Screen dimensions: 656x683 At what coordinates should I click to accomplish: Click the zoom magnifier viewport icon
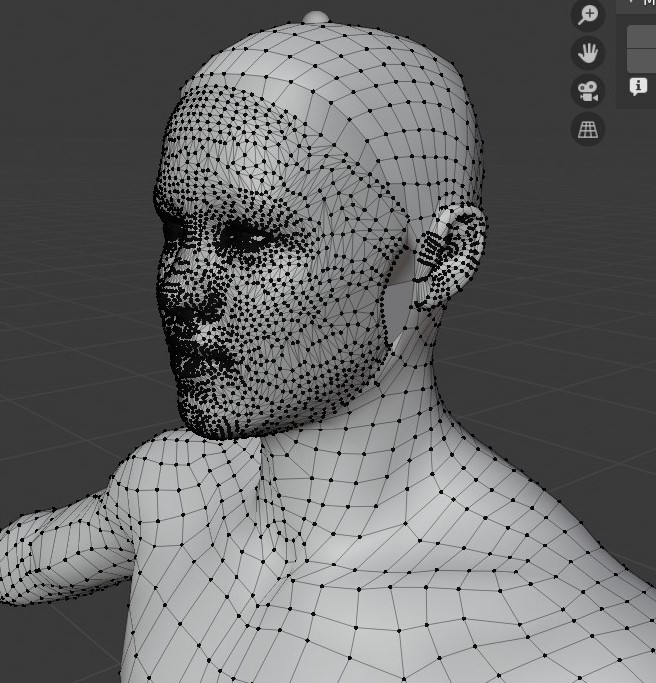[588, 16]
